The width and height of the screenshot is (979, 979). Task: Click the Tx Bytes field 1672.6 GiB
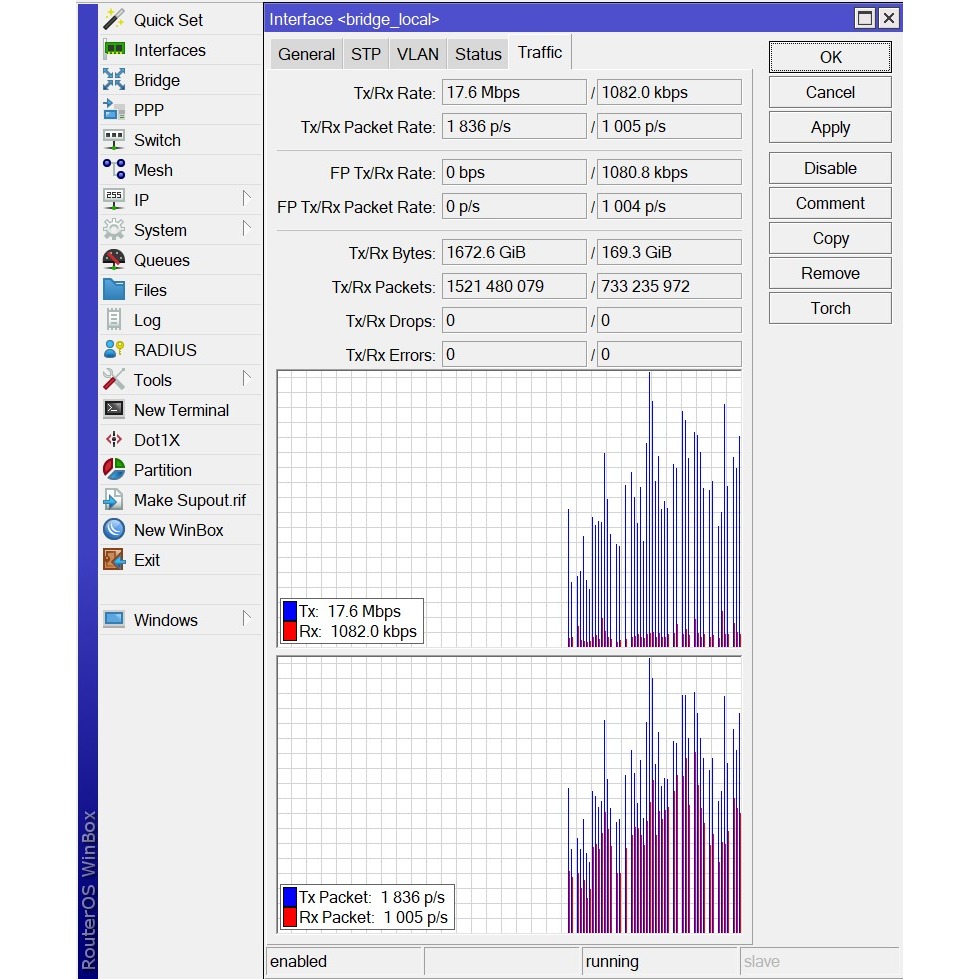point(514,252)
